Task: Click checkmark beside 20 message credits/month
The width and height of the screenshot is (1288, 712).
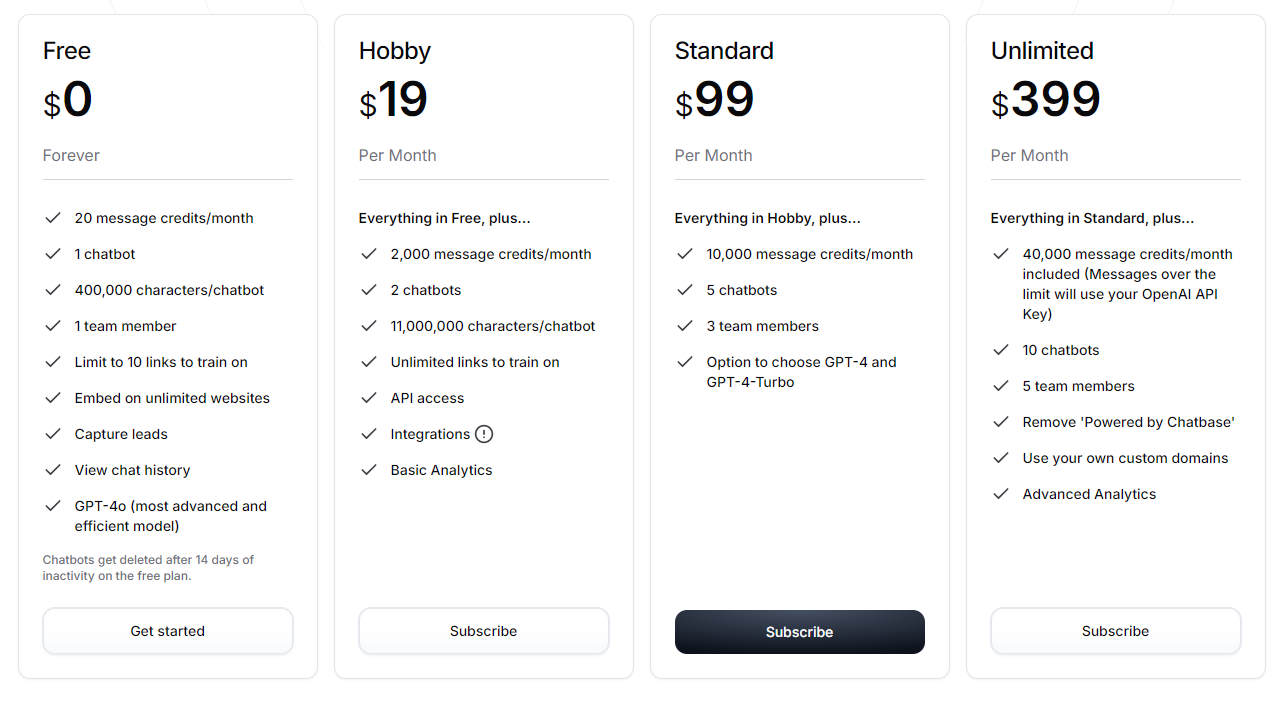Action: pos(53,218)
